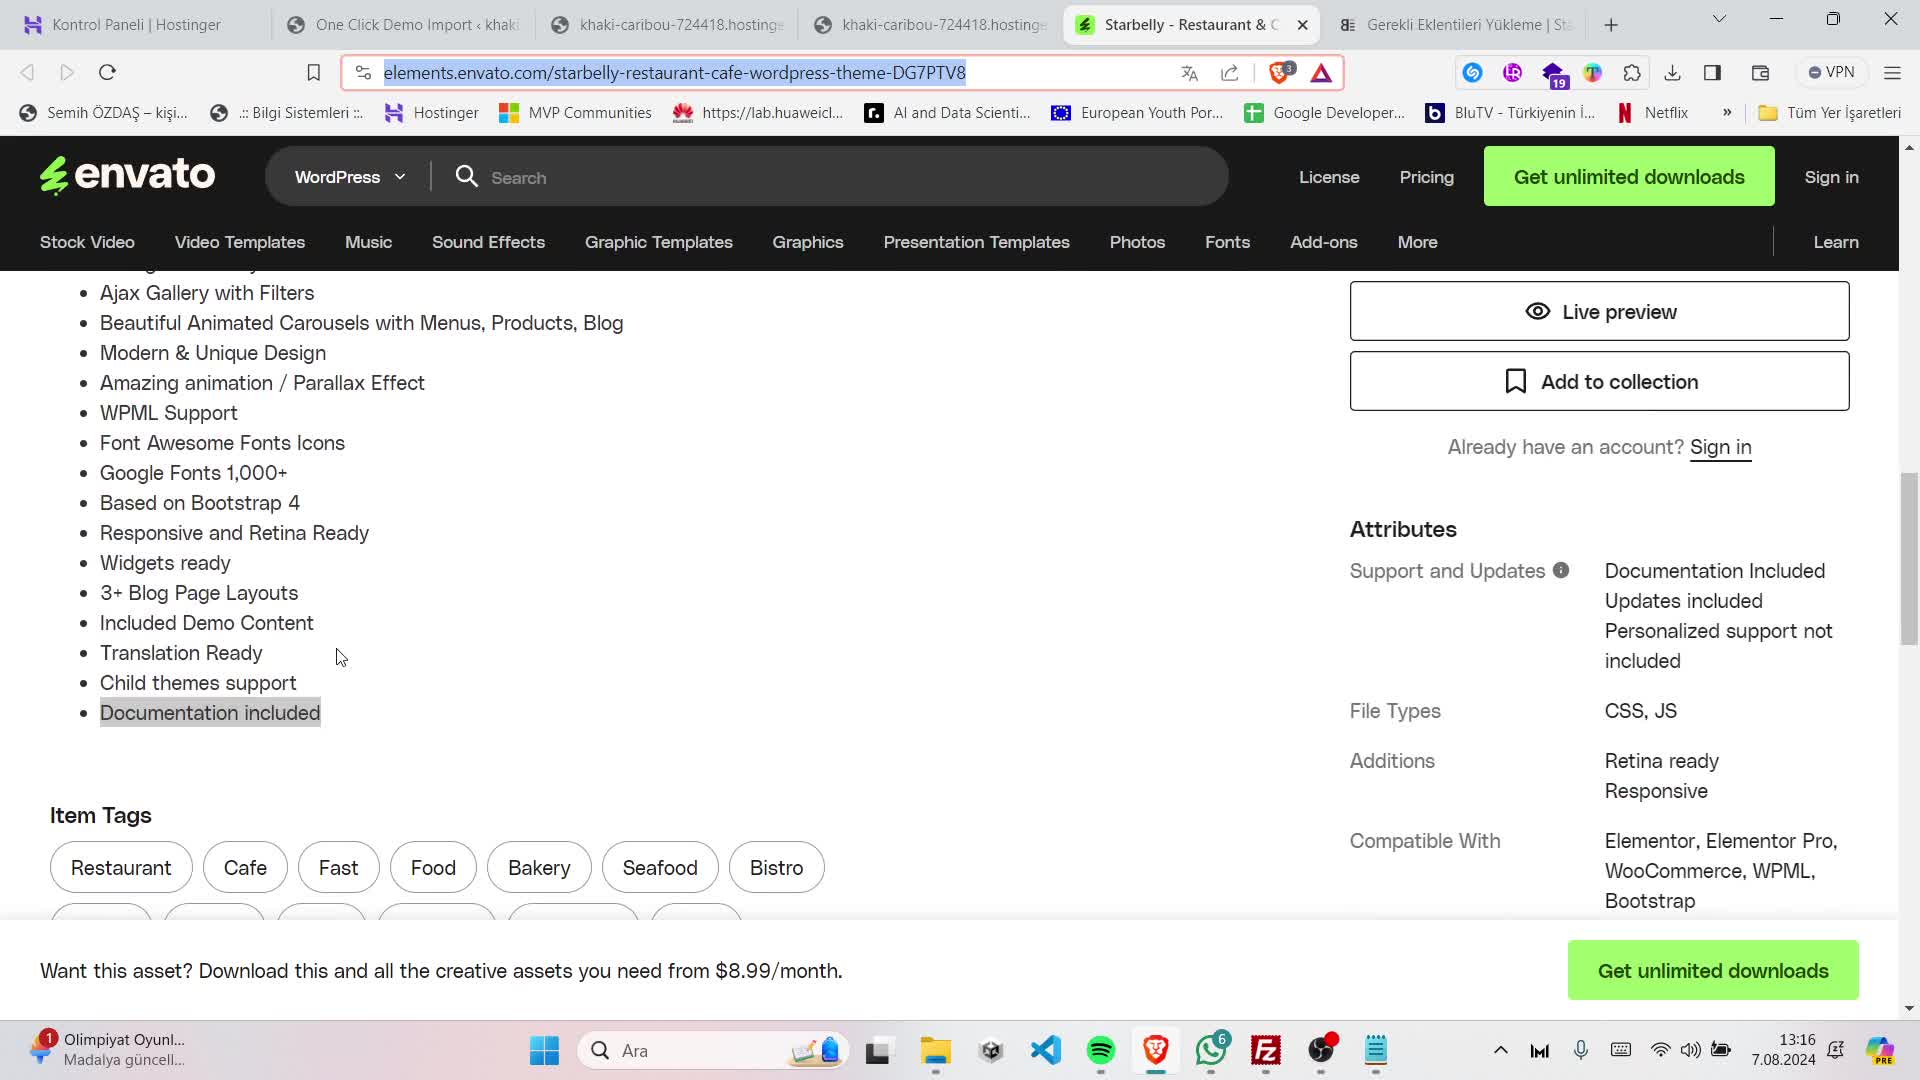Screen dimensions: 1920x1080
Task: Open the browser downloads icon
Action: 1672,73
